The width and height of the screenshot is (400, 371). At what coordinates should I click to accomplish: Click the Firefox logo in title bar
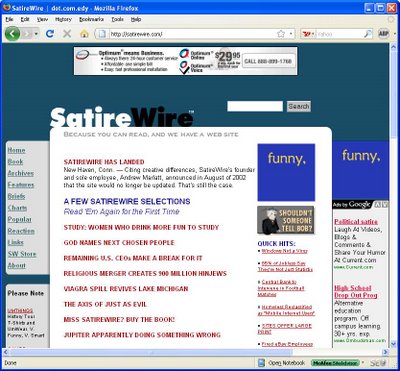pos(6,7)
